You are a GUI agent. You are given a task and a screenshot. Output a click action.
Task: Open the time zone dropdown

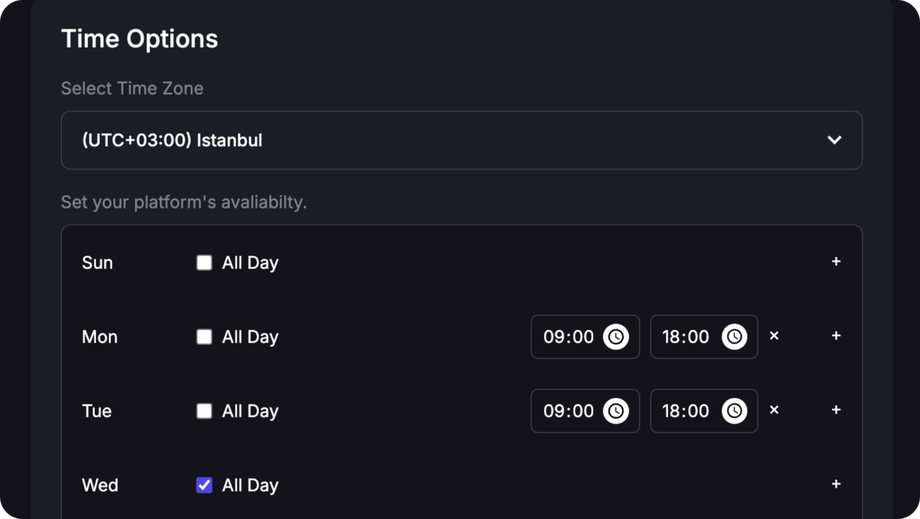pos(460,140)
